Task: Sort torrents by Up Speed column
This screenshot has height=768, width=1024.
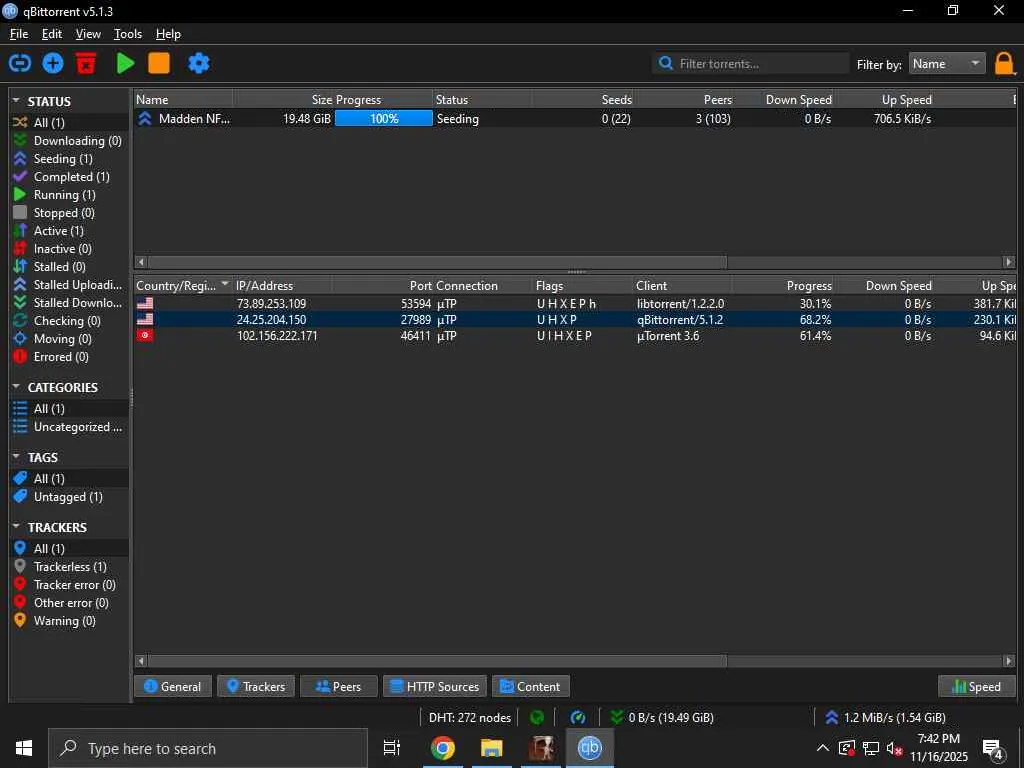Action: coord(886,99)
